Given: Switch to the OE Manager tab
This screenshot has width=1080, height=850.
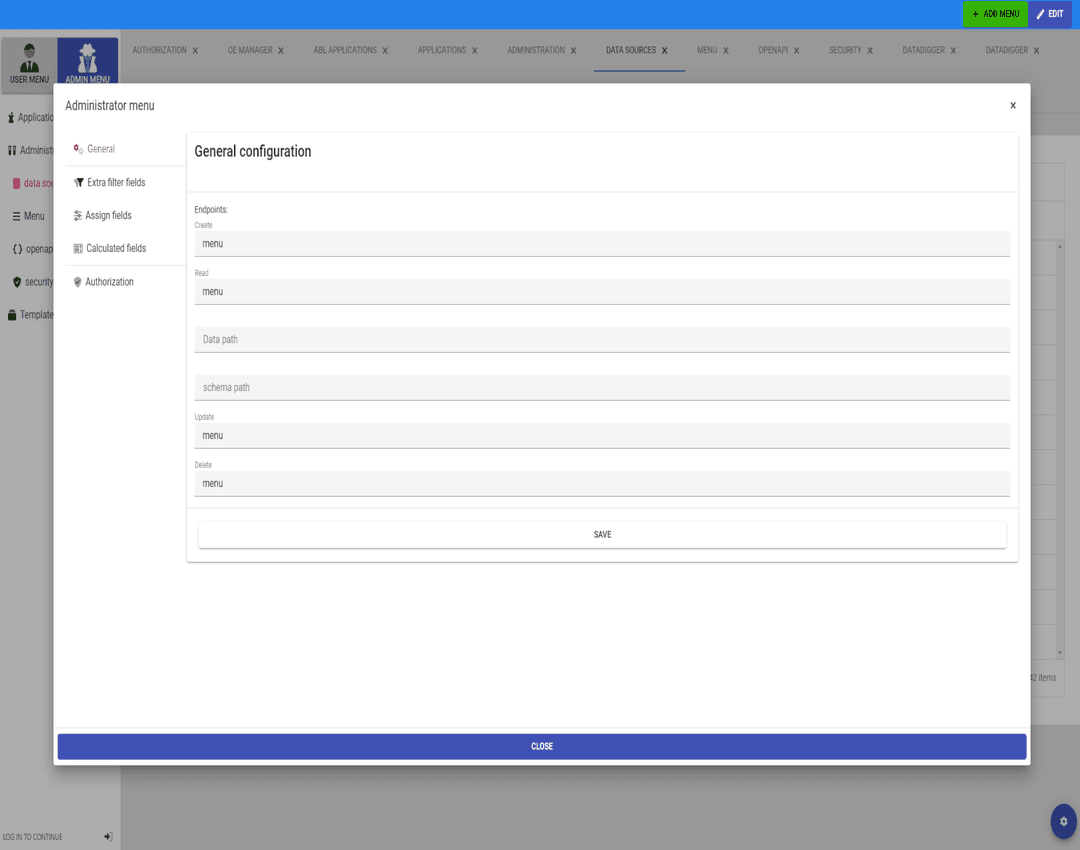Looking at the screenshot, I should tap(249, 50).
